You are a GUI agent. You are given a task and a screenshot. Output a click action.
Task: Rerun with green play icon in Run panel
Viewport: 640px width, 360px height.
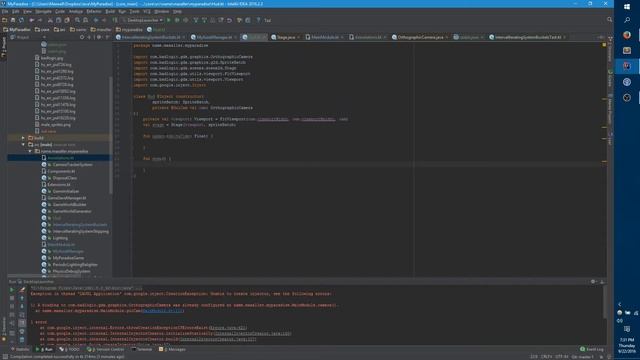[x=11, y=289]
